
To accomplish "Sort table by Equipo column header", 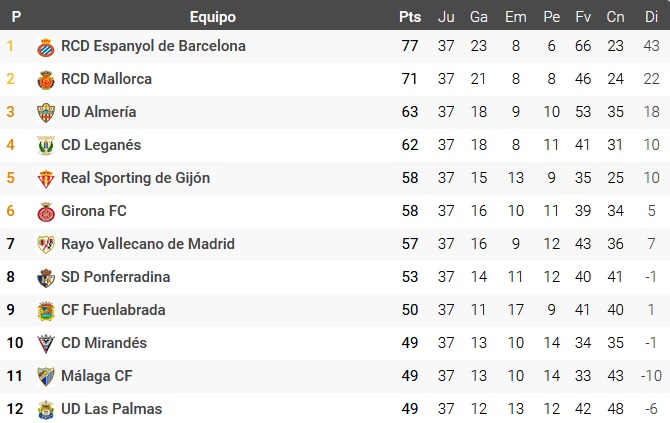I will 212,17.
